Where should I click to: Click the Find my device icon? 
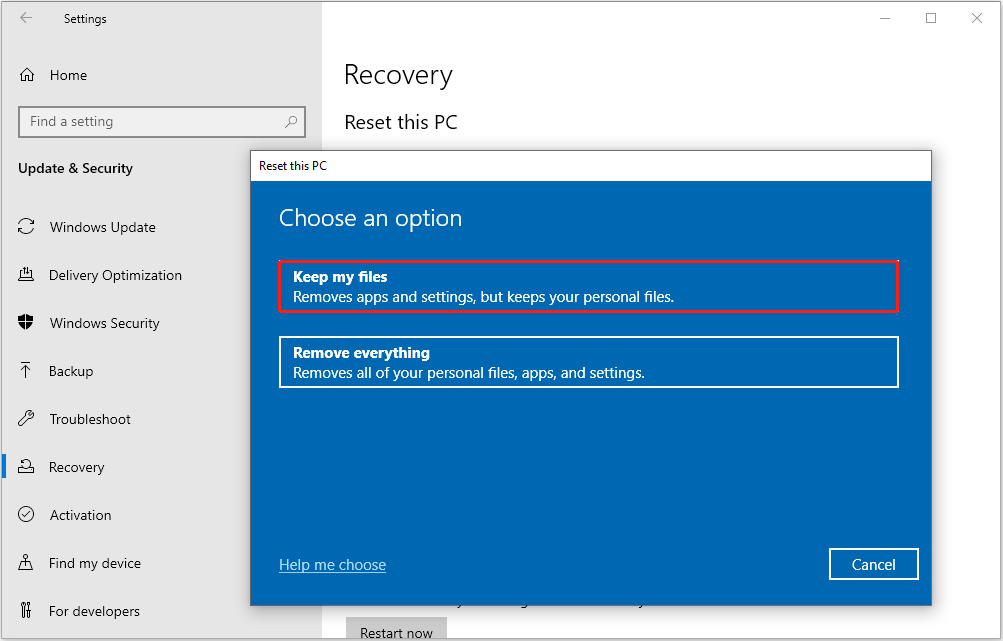coord(26,562)
